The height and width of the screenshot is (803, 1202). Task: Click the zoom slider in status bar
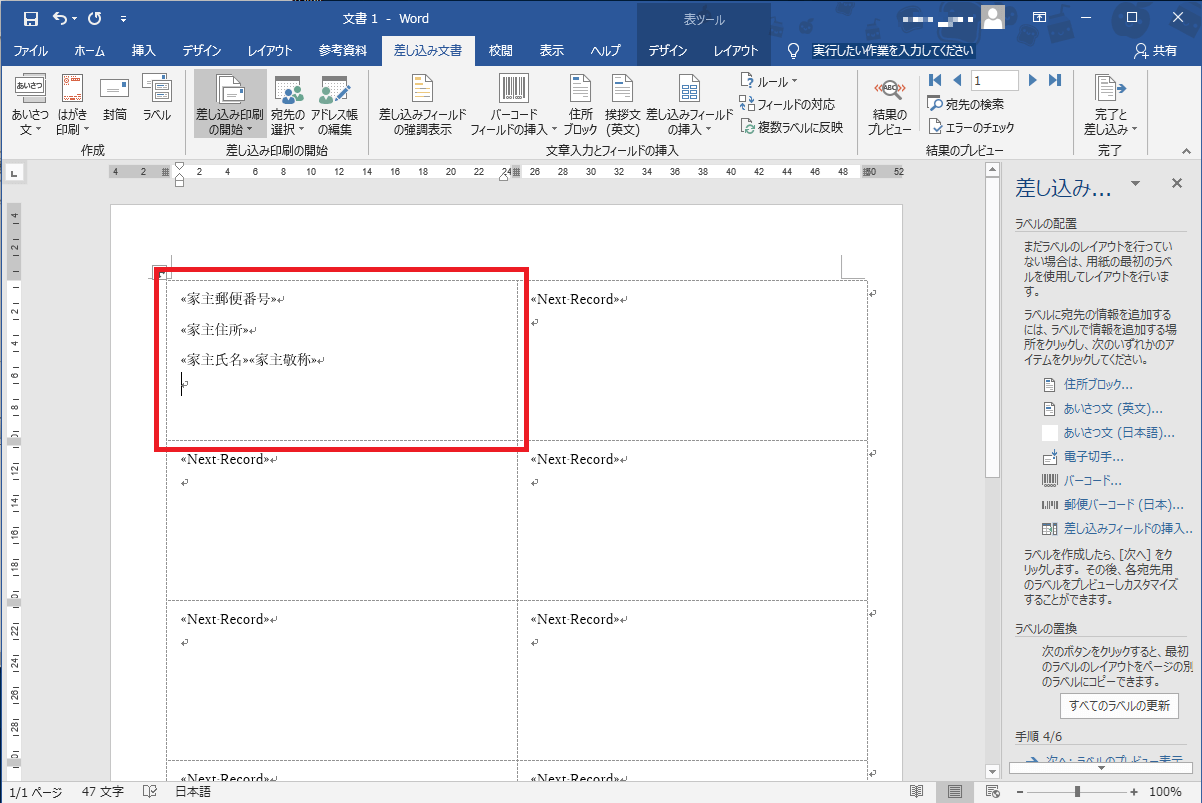[1077, 791]
